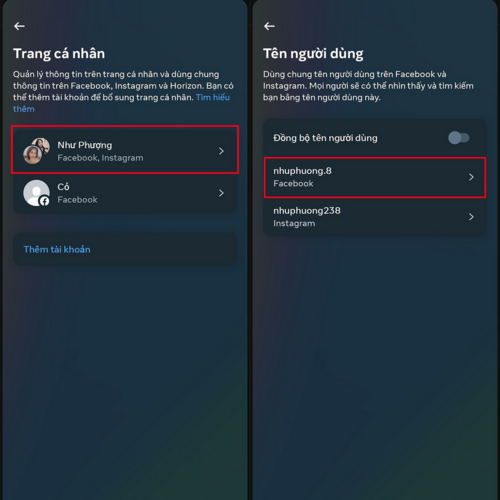This screenshot has height=500, width=500.
Task: Tap Thêm tài khoản button
Action: point(125,249)
